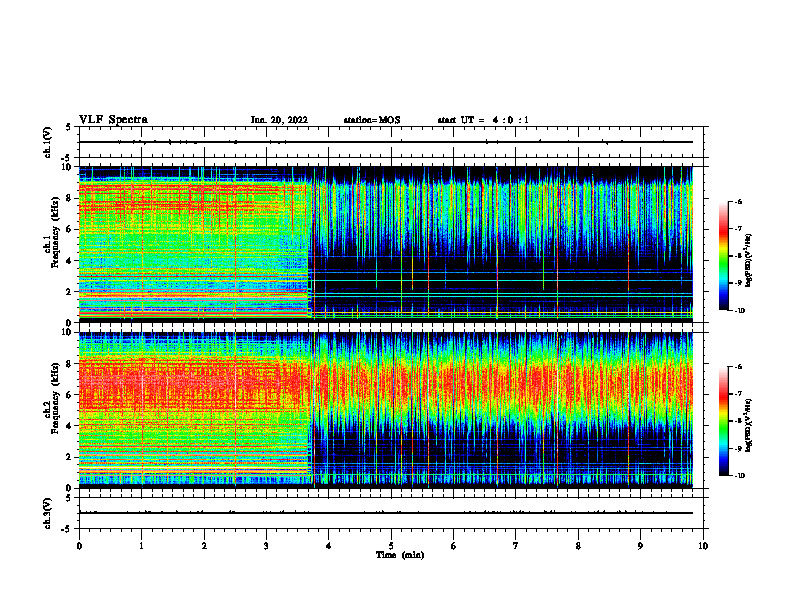
Task: Click the "4" tick on the time axis
Action: tap(329, 546)
